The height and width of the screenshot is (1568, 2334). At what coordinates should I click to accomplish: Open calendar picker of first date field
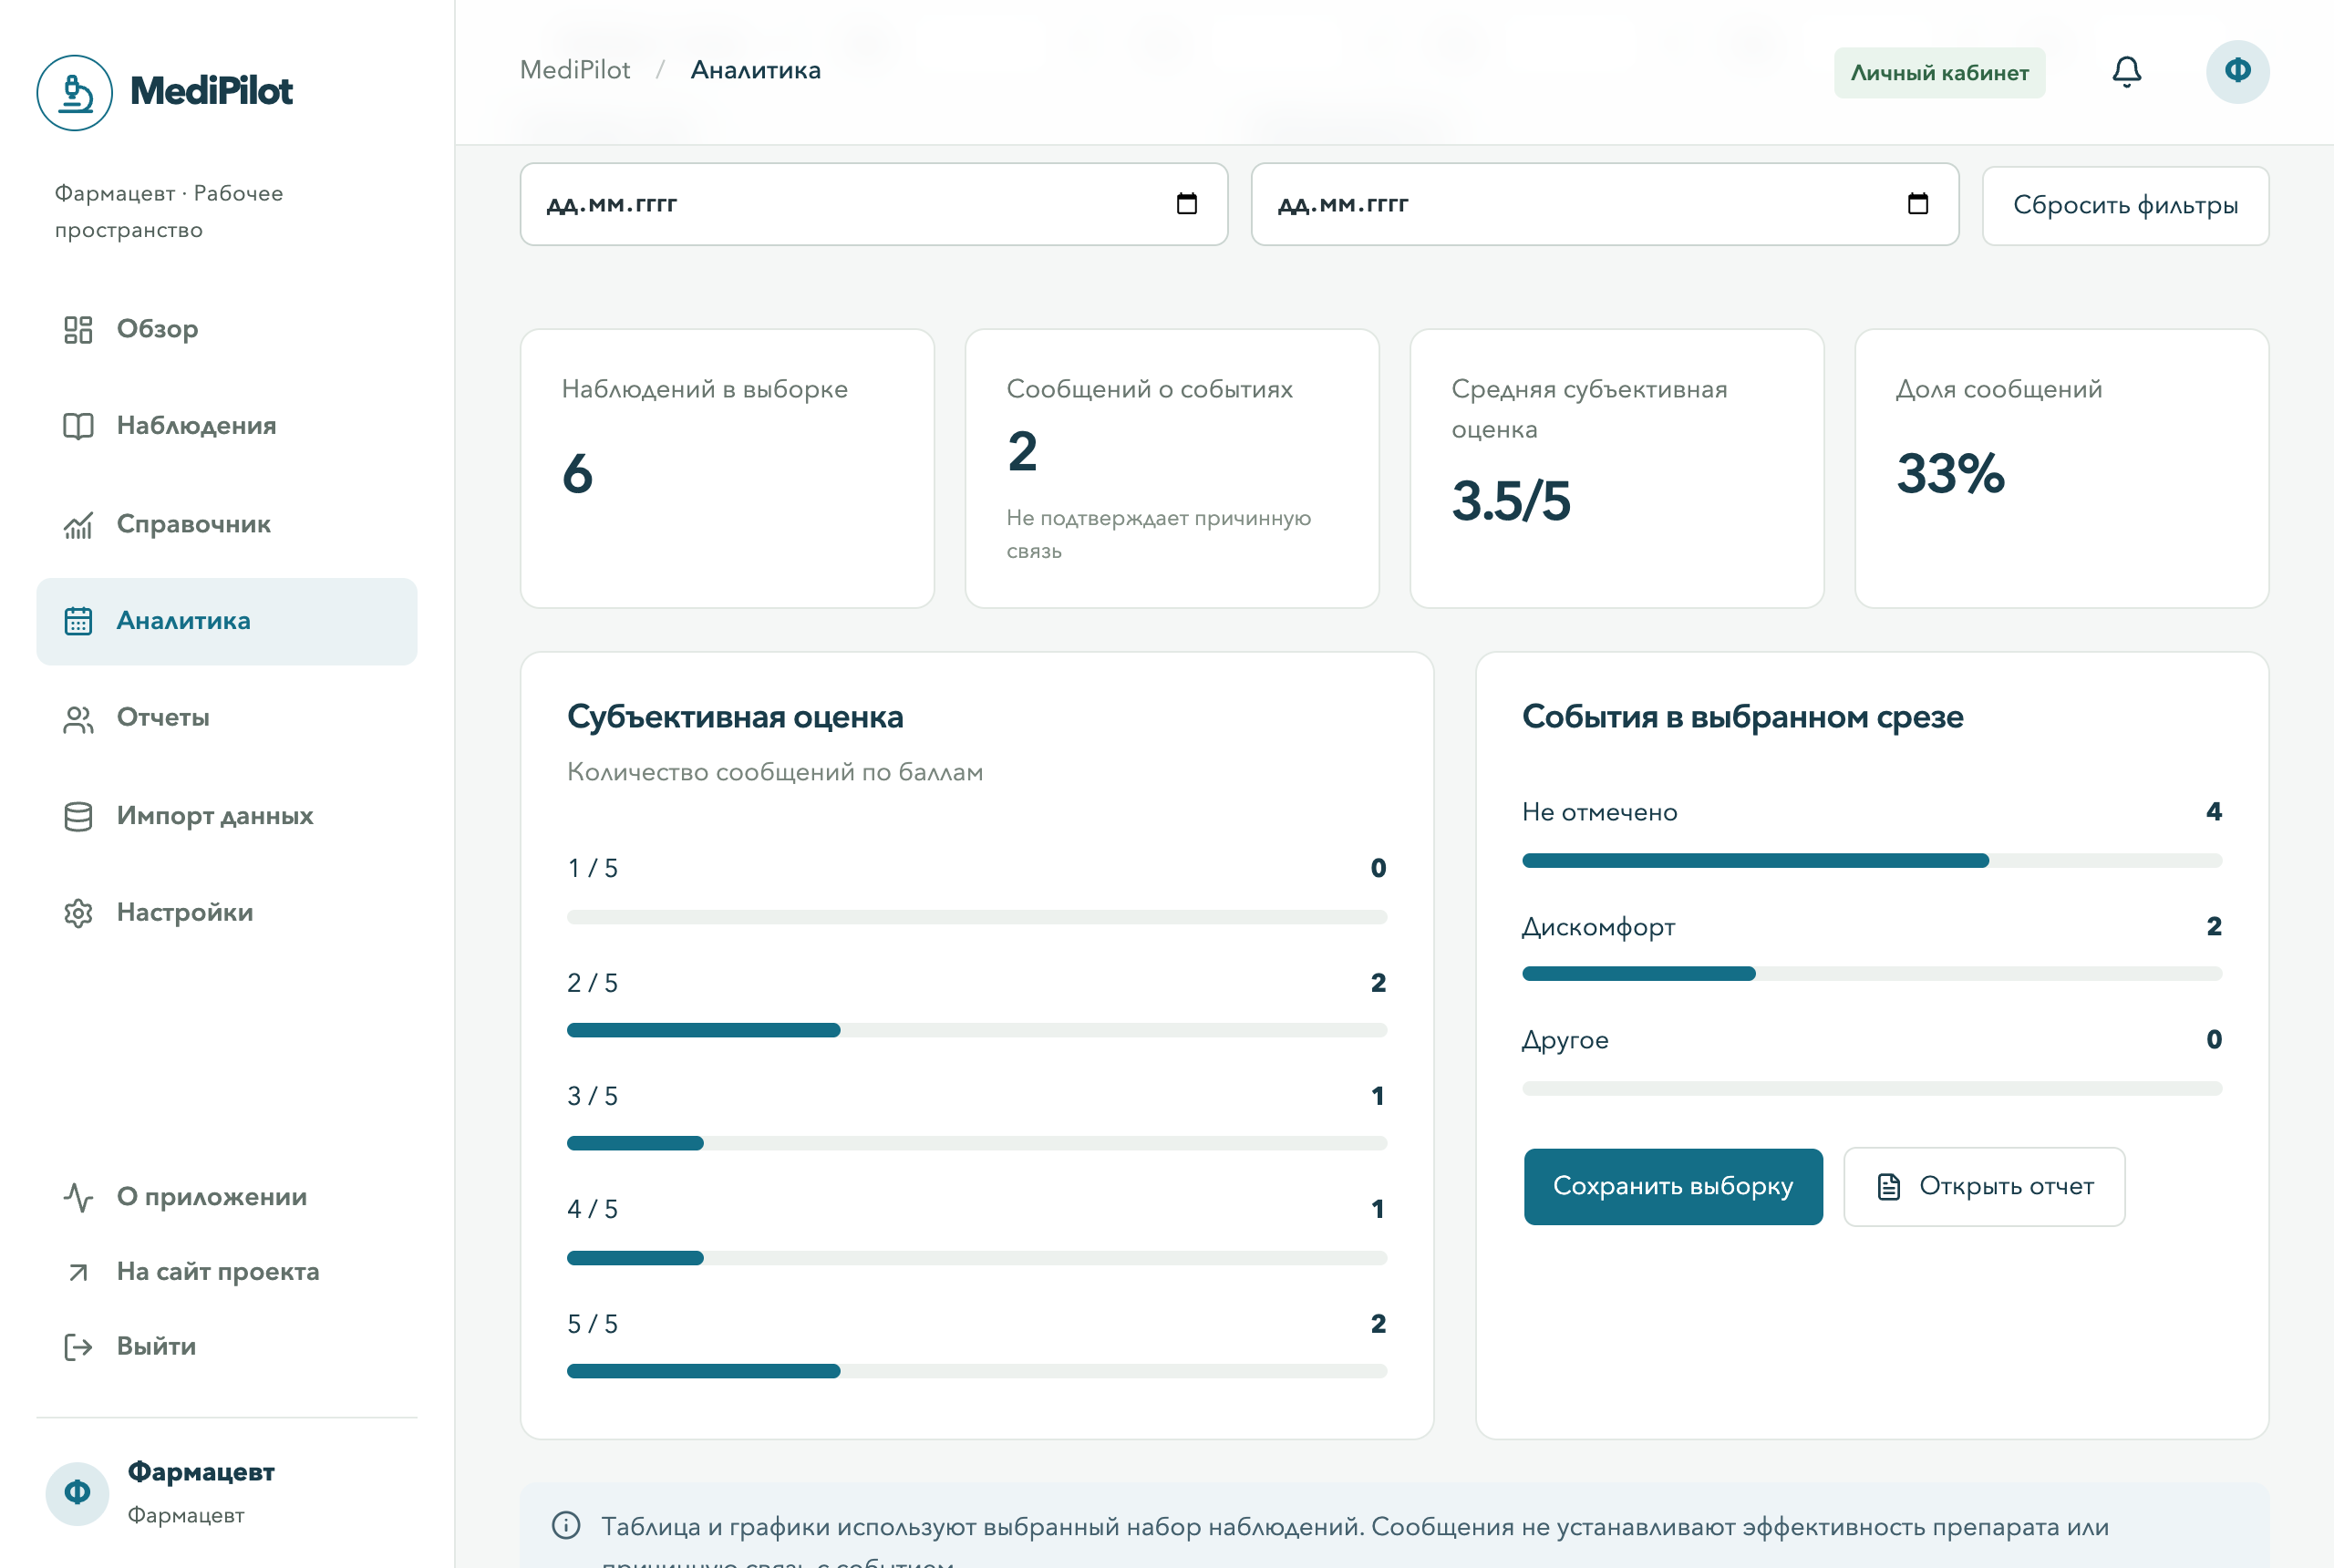coord(1186,204)
